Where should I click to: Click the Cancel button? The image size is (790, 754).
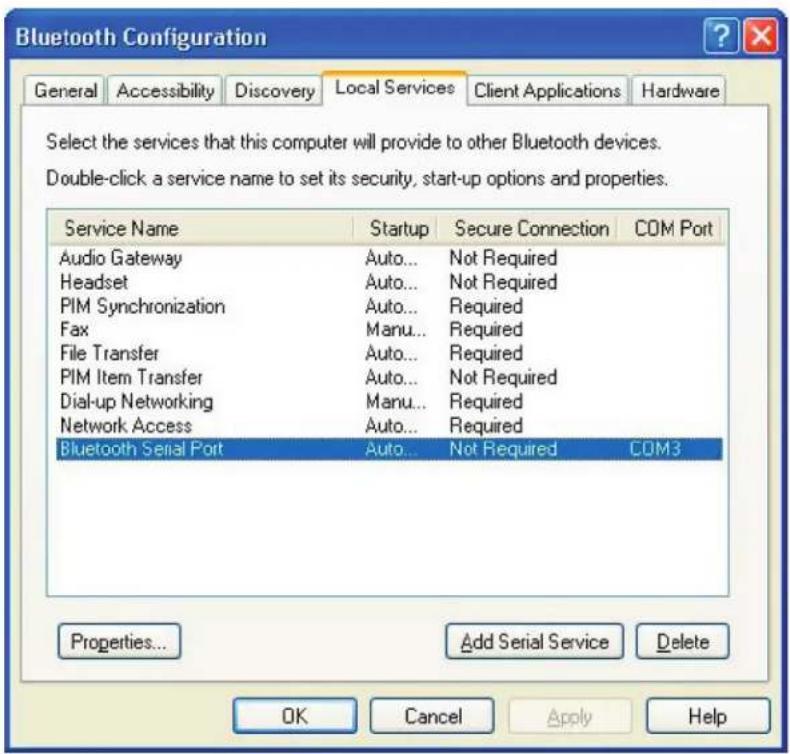coord(432,716)
